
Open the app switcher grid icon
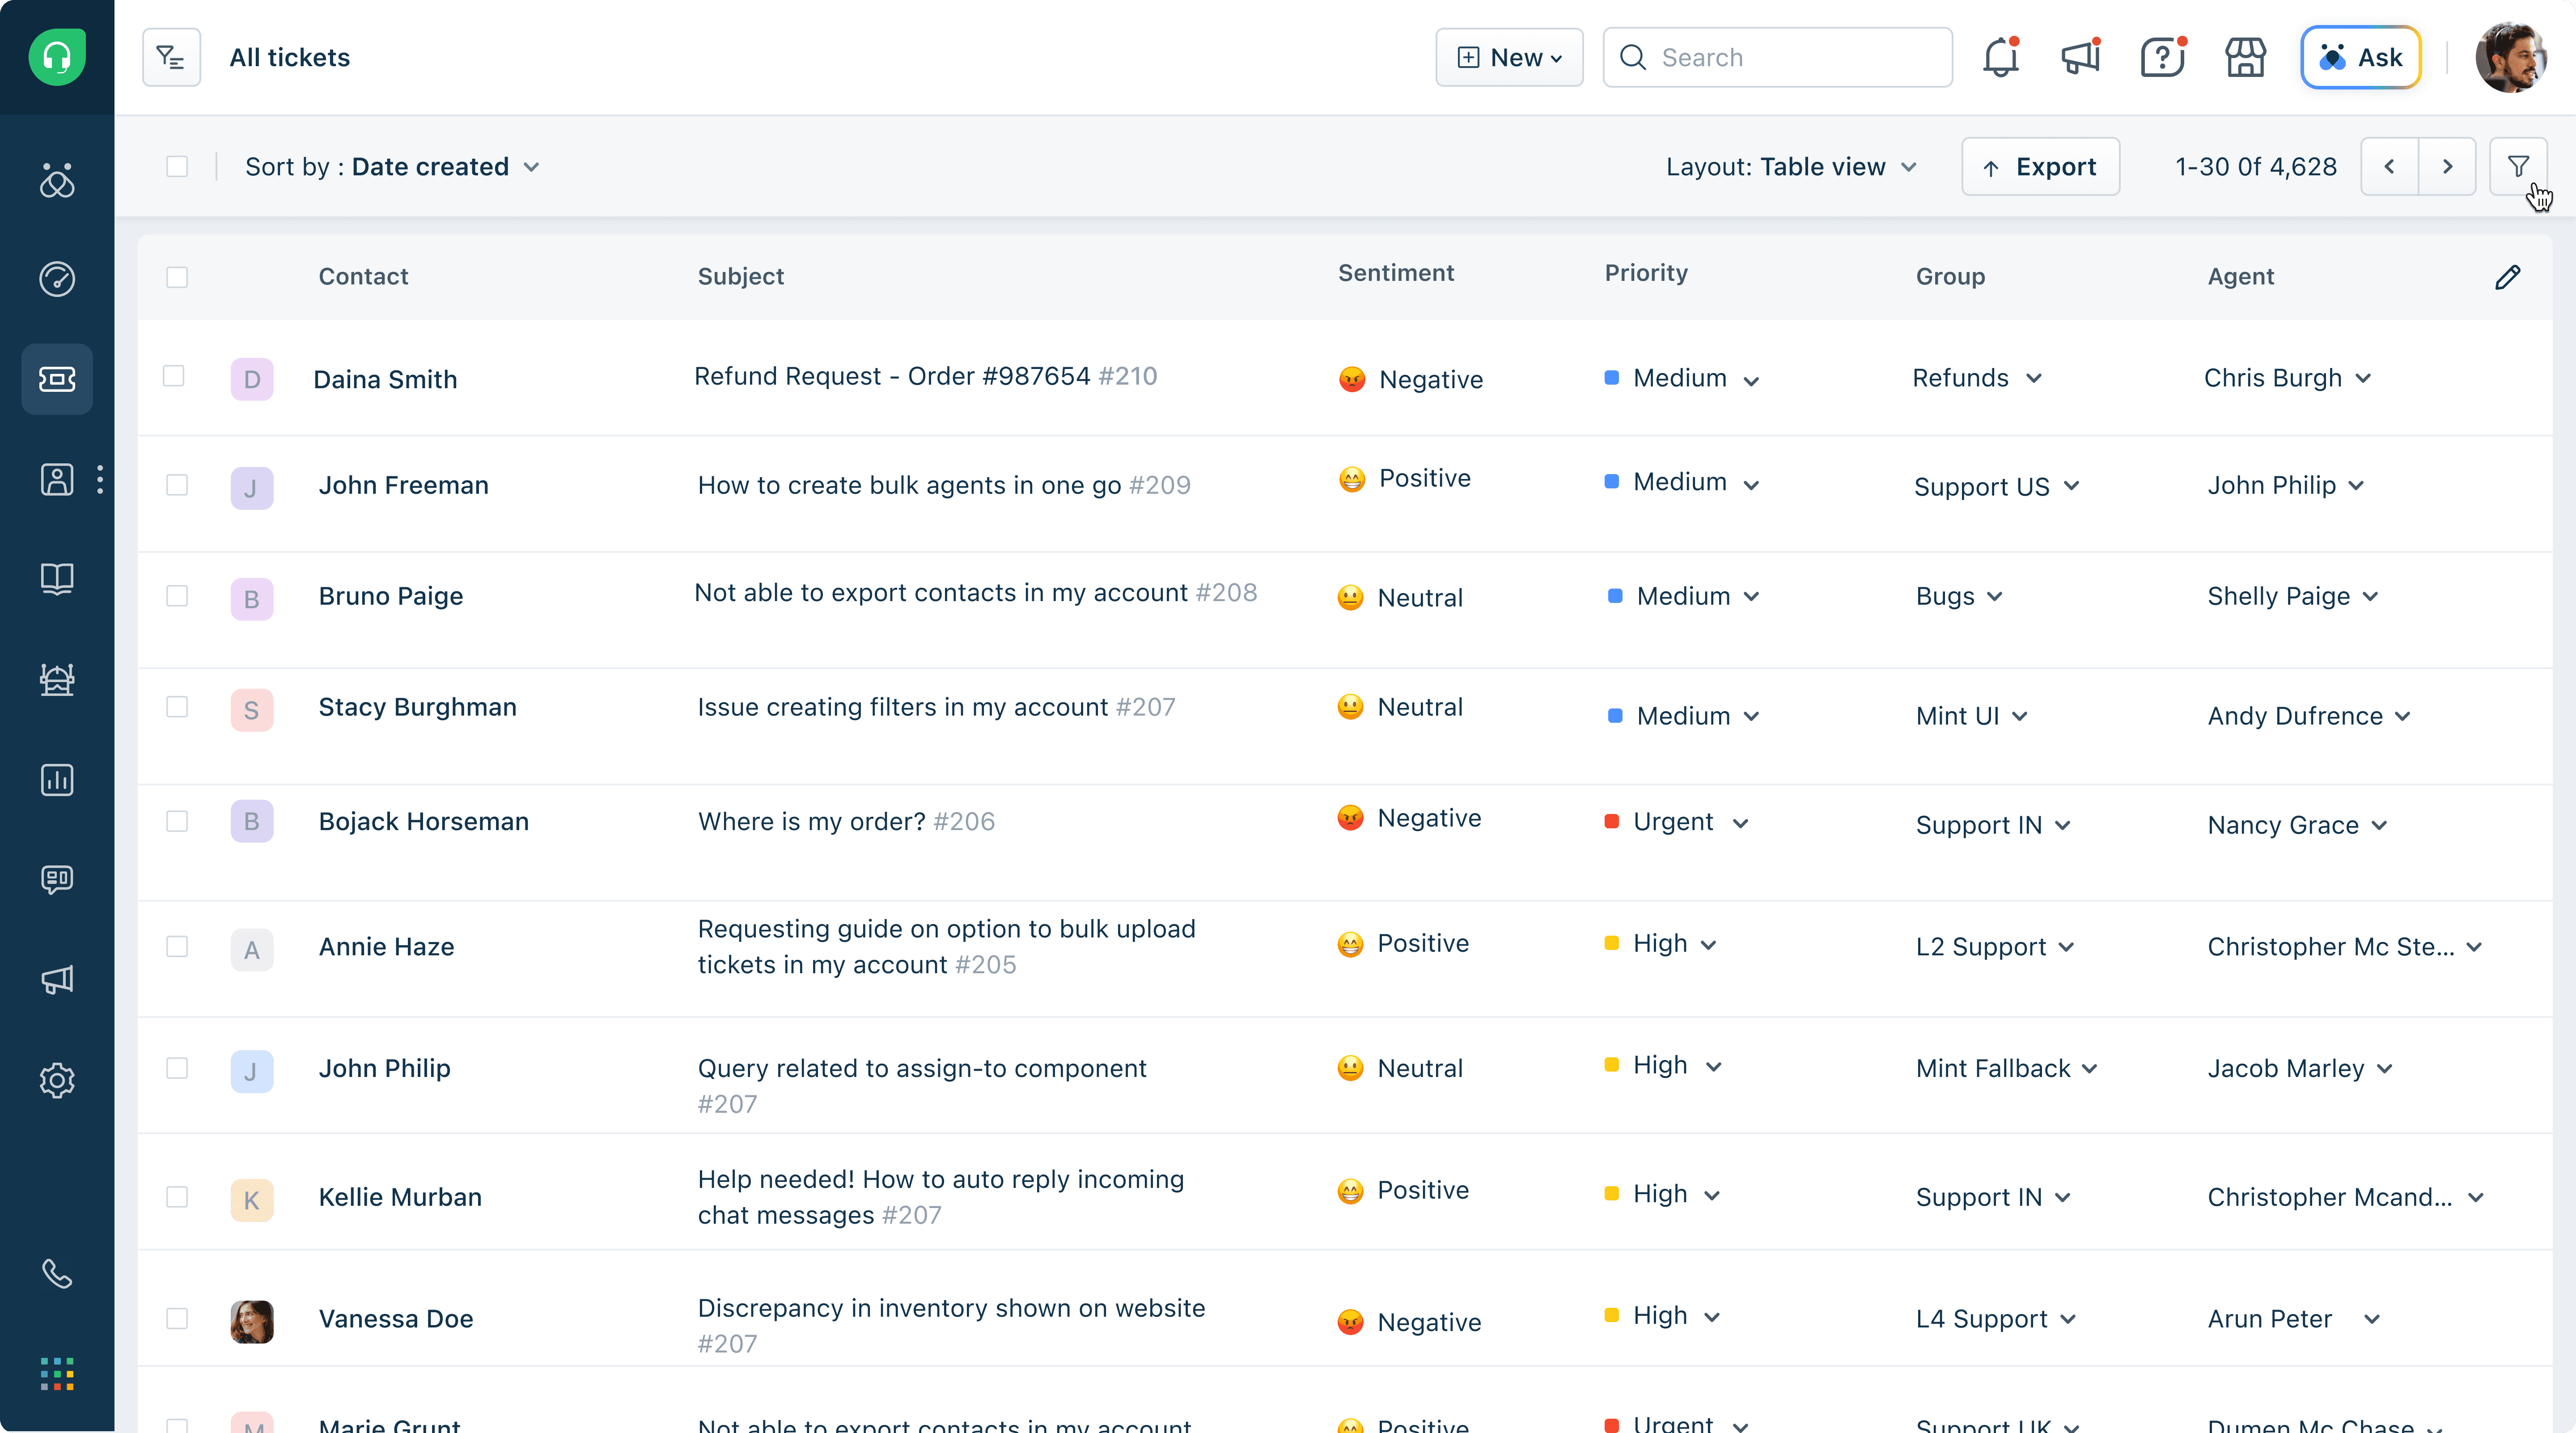pyautogui.click(x=57, y=1374)
